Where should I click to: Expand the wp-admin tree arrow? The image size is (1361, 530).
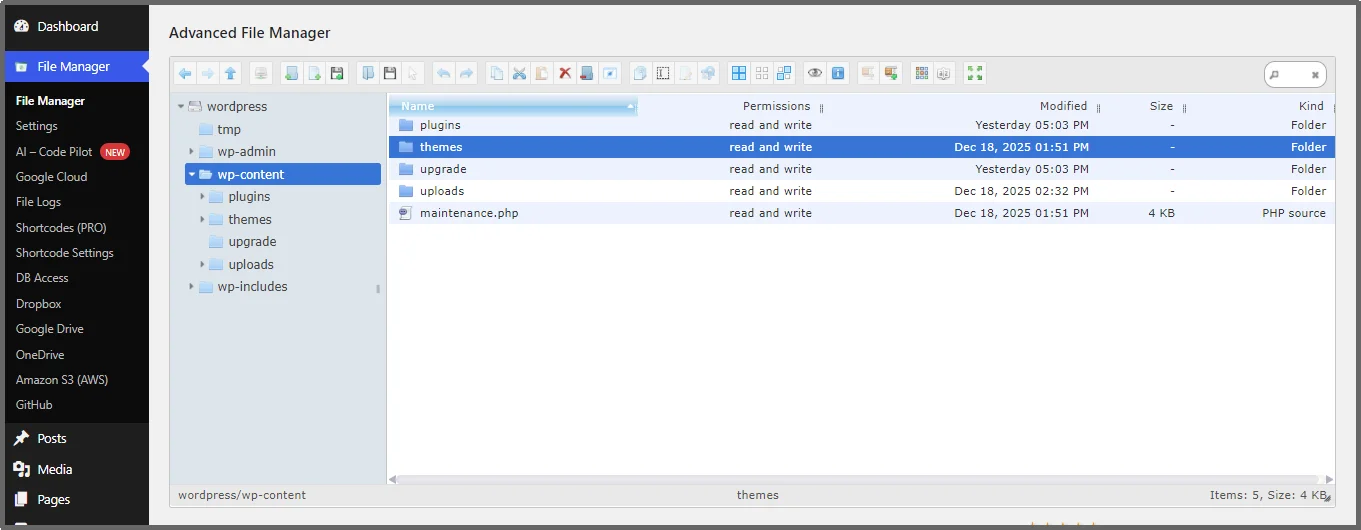tap(191, 152)
